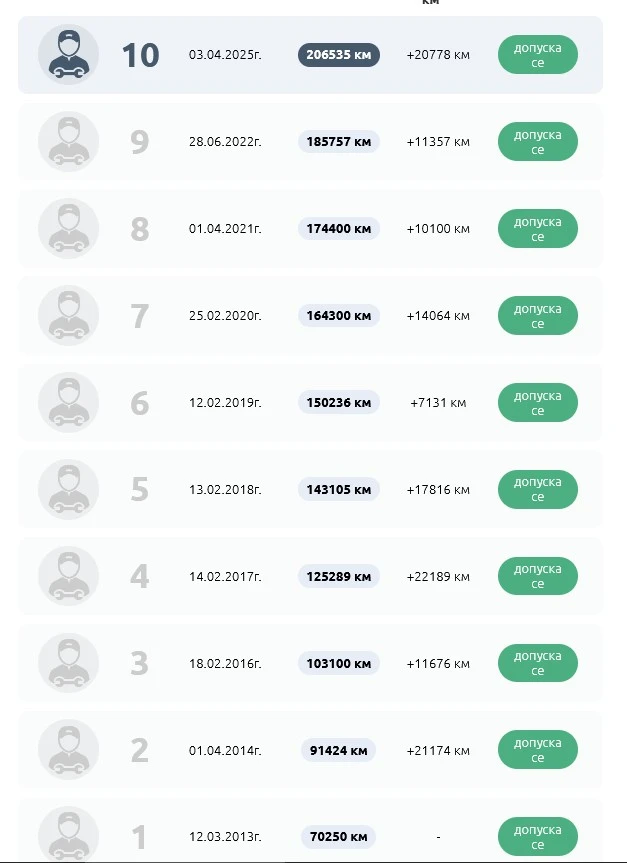Click the mechanic icon for inspection 5
The width and height of the screenshot is (627, 863).
click(68, 490)
